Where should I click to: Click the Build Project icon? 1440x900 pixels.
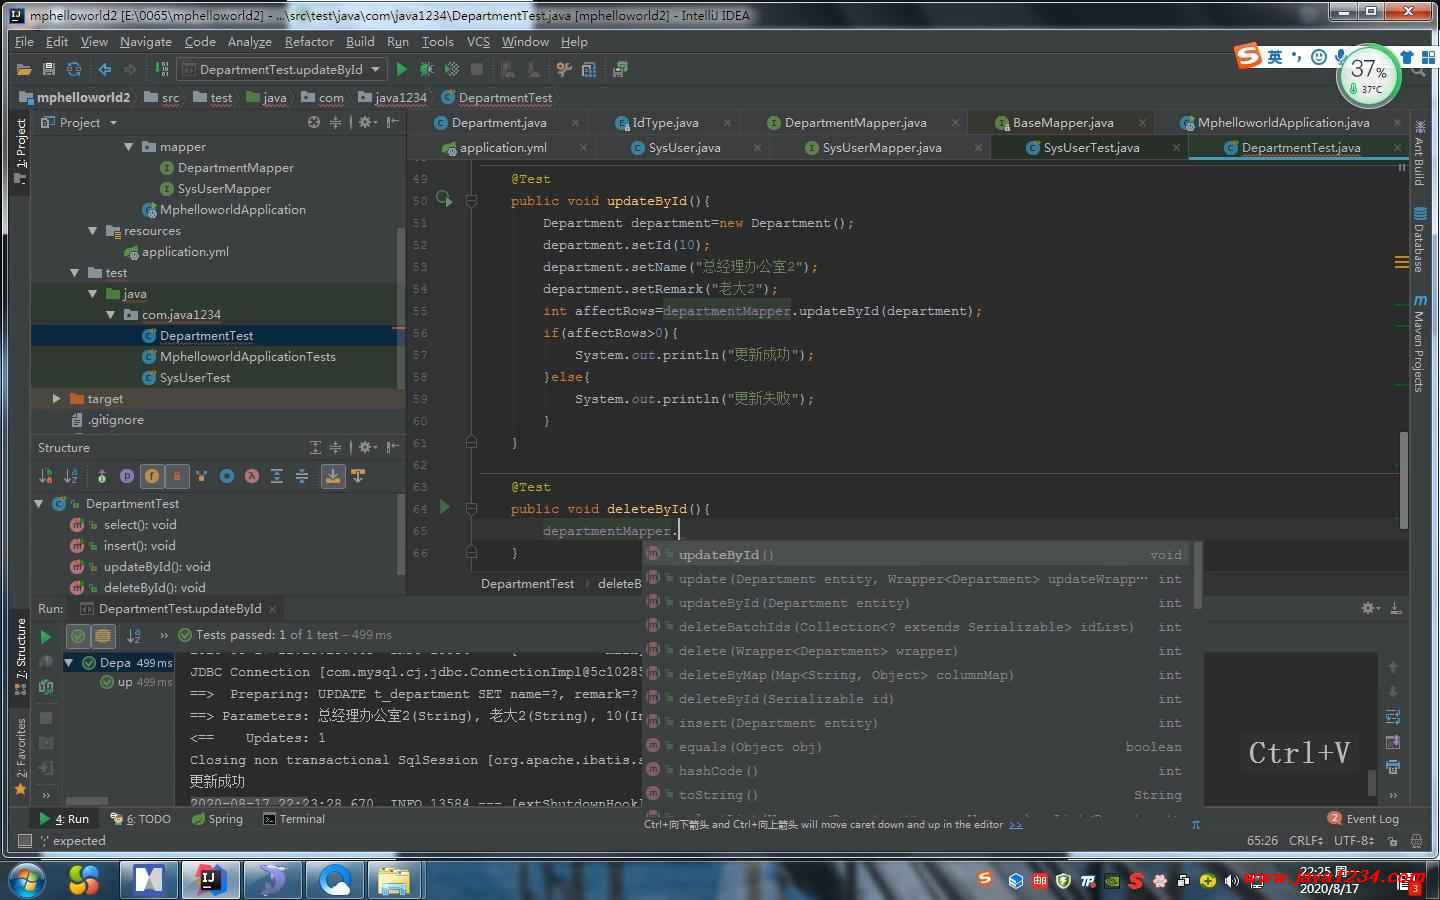pyautogui.click(x=162, y=69)
